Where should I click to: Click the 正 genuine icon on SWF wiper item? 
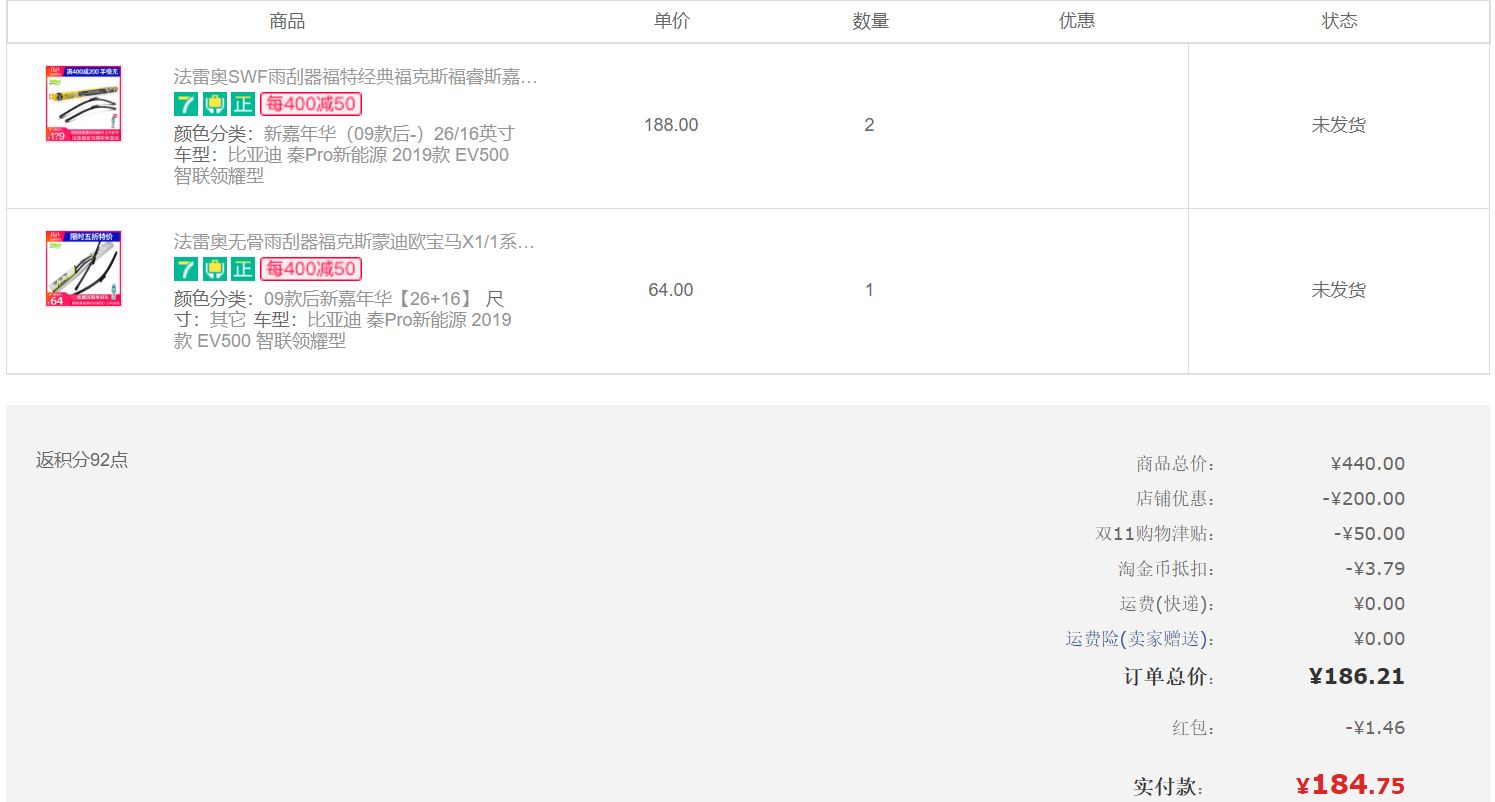pos(243,104)
